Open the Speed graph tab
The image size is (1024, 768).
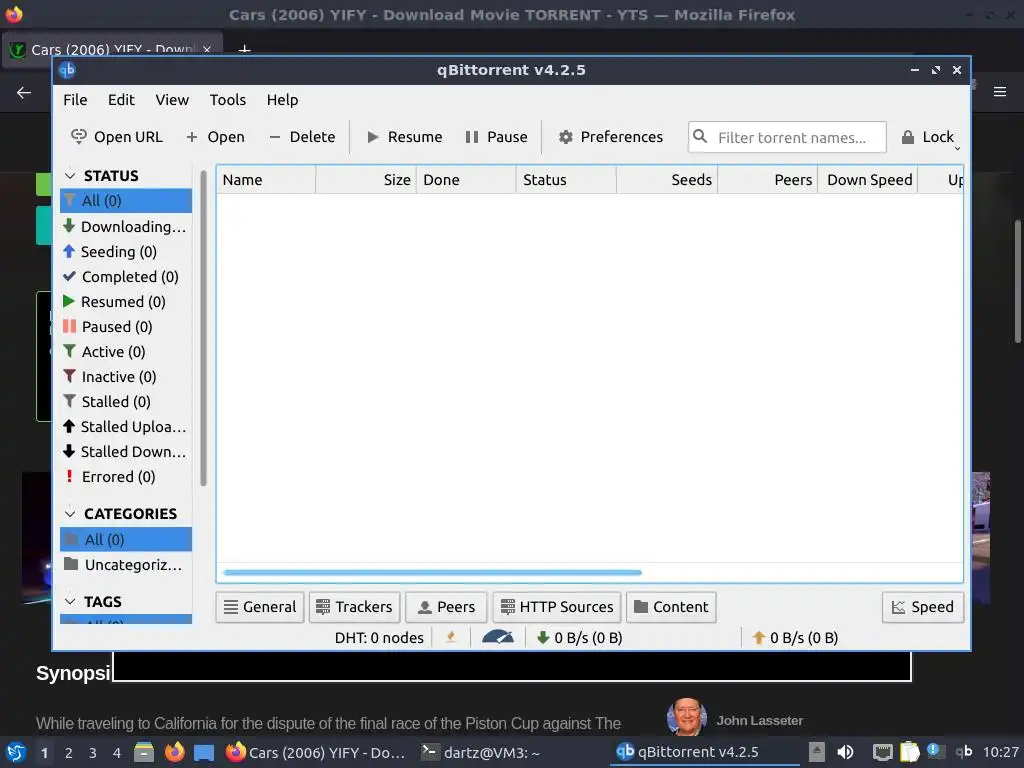[923, 607]
